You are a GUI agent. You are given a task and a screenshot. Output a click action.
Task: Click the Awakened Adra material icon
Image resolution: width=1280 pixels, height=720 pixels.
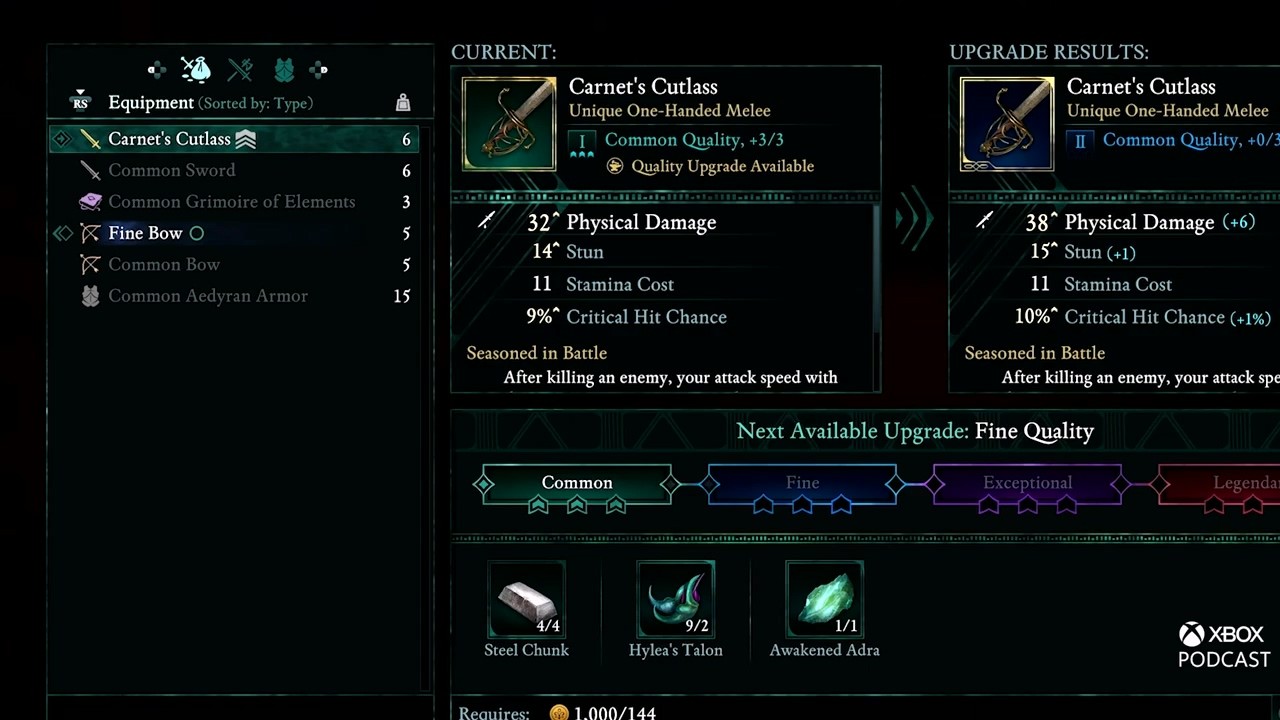824,600
